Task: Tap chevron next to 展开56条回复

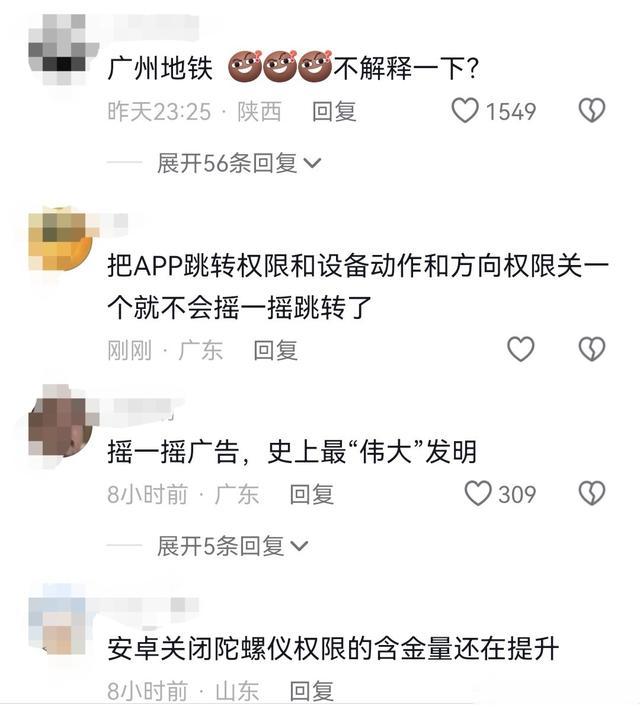Action: click(x=313, y=163)
